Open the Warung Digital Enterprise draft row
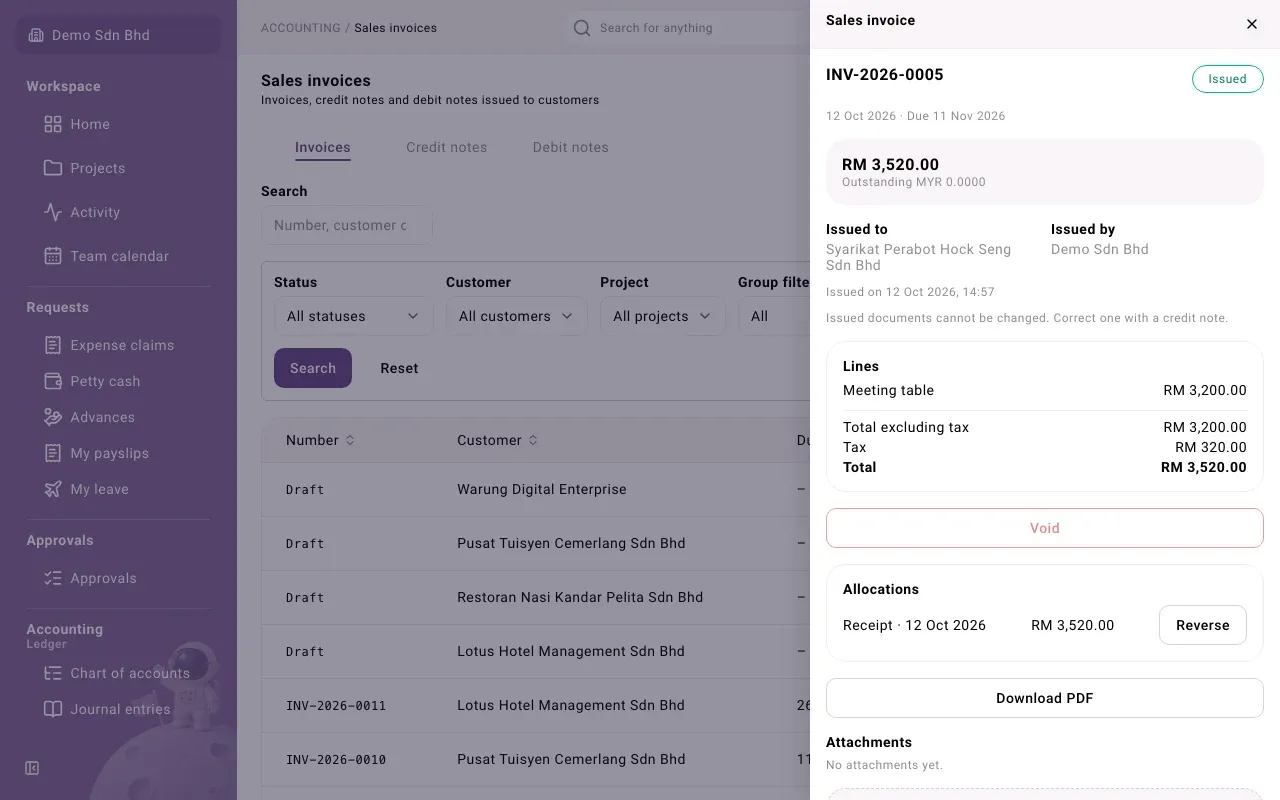This screenshot has height=800, width=1280. [536, 489]
